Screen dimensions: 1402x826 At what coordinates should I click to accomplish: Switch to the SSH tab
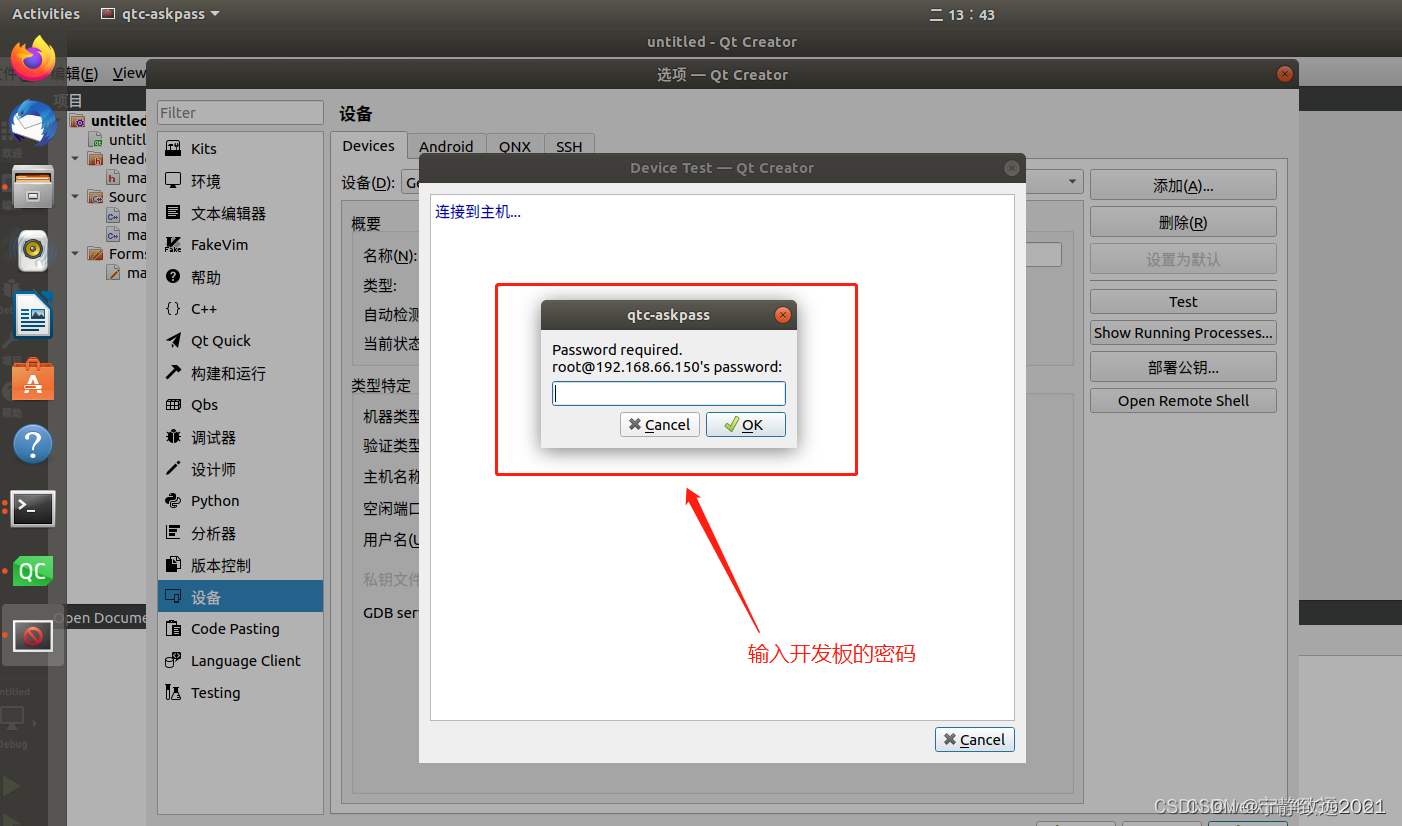tap(569, 146)
